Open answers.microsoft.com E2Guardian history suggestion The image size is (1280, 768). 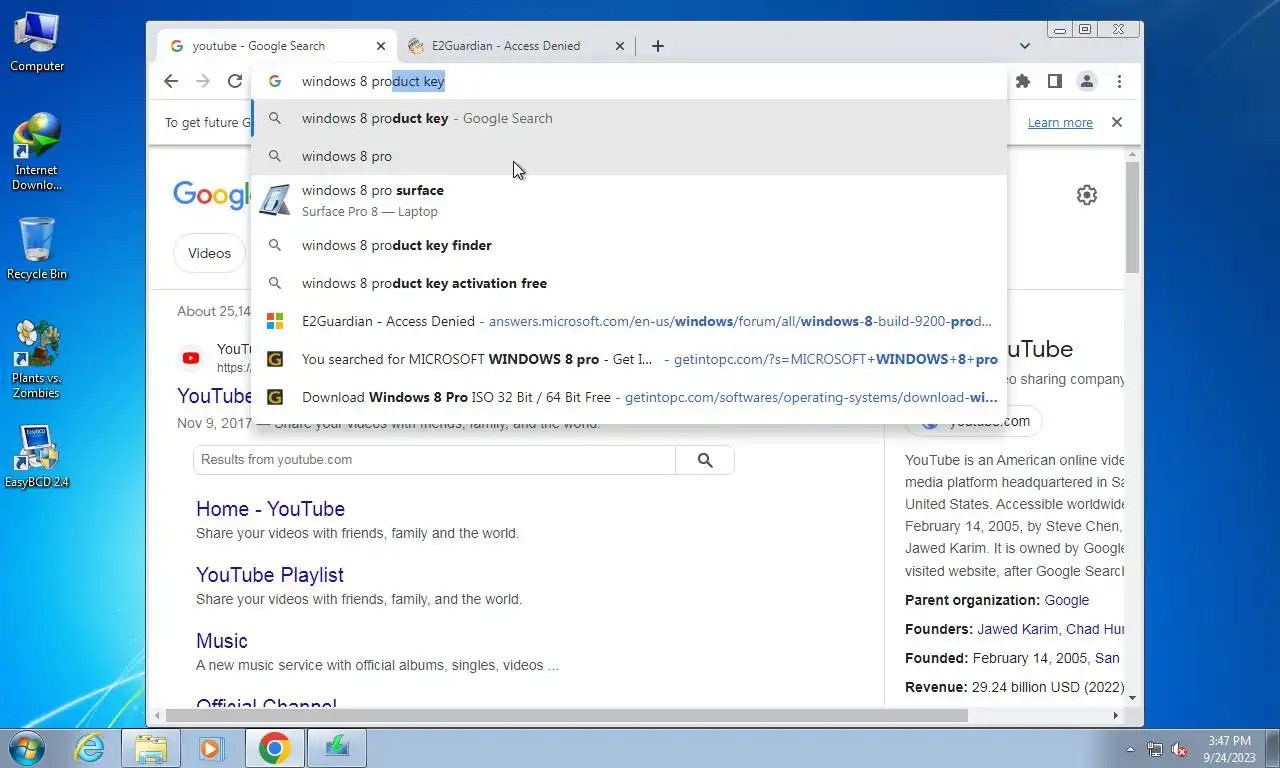(x=629, y=321)
